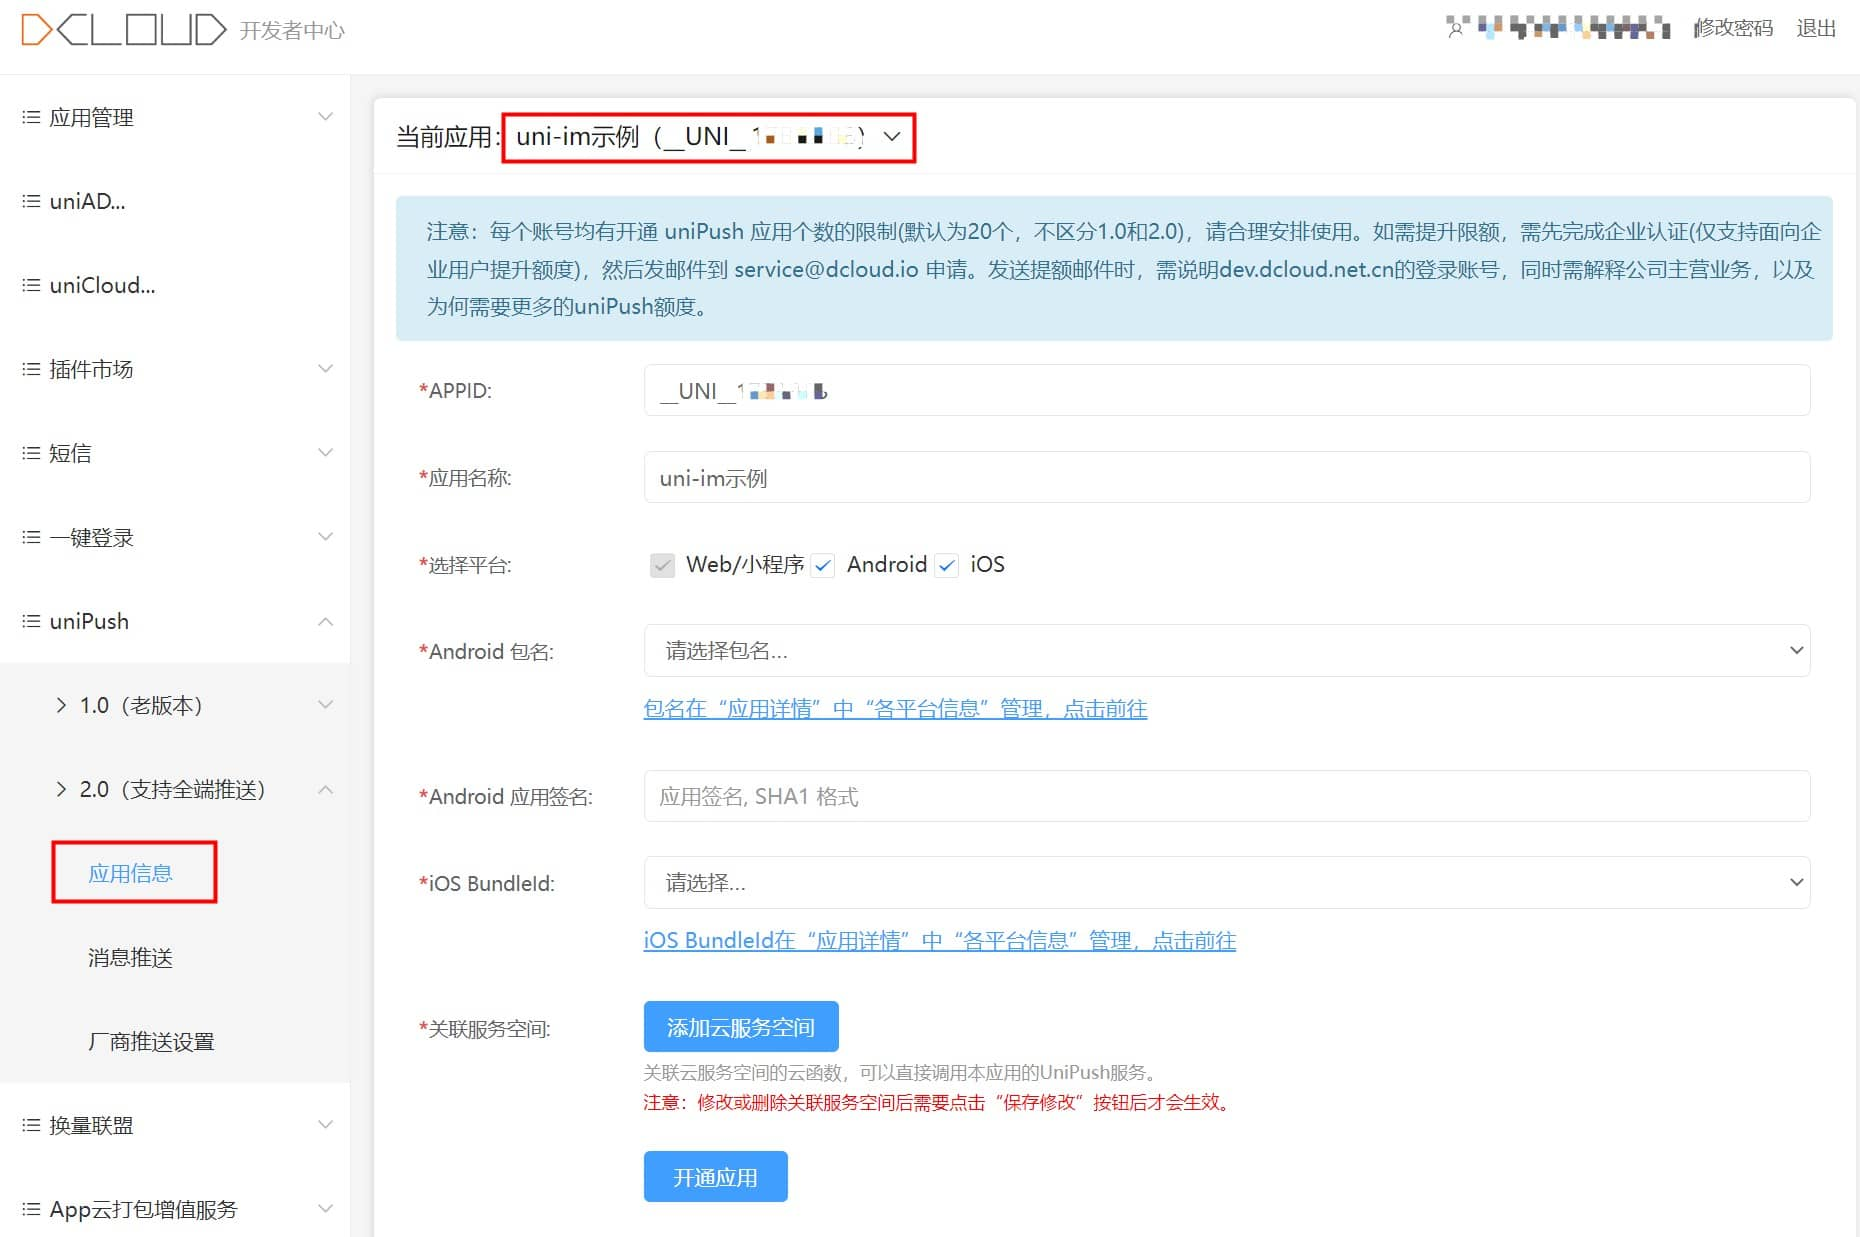Open the 应用管理 sidebar menu
This screenshot has height=1237, width=1860.
pos(175,117)
